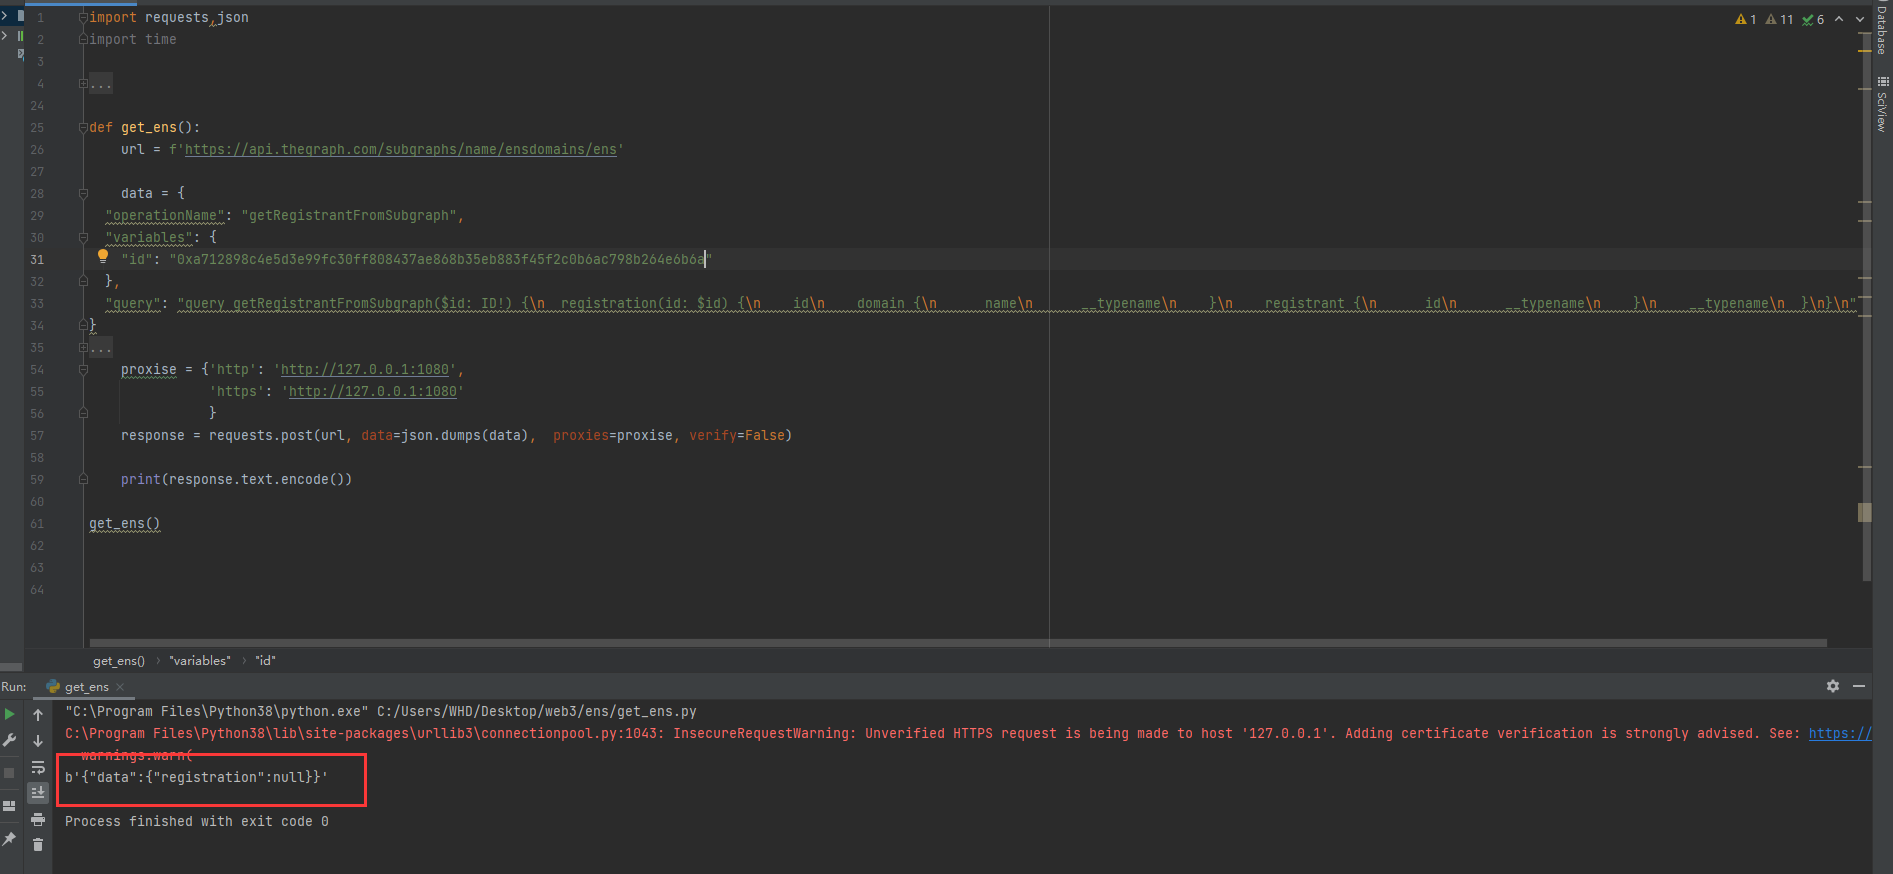Rerun get_ens with the green play icon

[x=10, y=714]
